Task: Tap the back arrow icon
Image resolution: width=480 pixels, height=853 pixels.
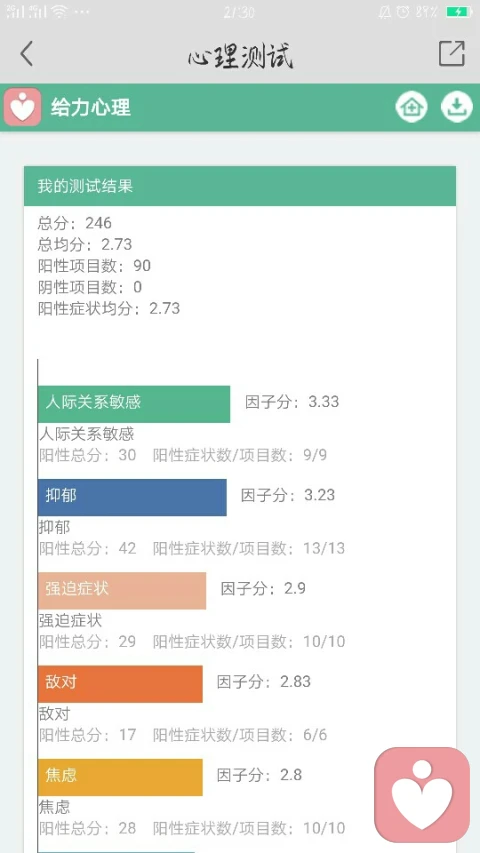Action: (26, 54)
